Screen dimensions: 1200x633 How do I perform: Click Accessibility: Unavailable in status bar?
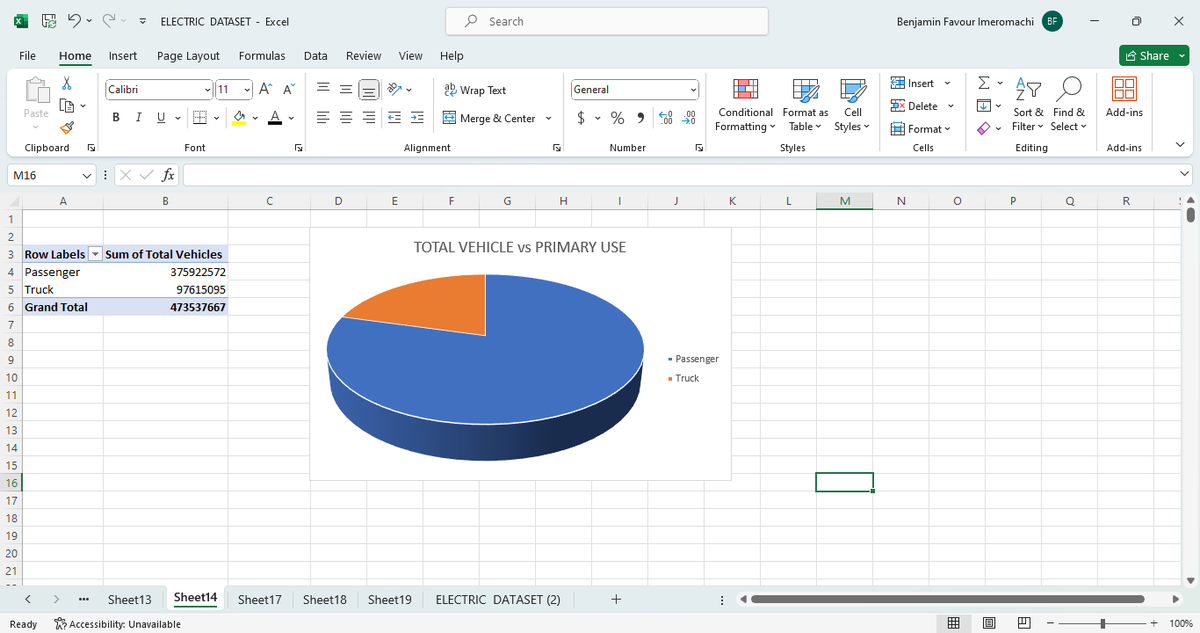(x=118, y=624)
